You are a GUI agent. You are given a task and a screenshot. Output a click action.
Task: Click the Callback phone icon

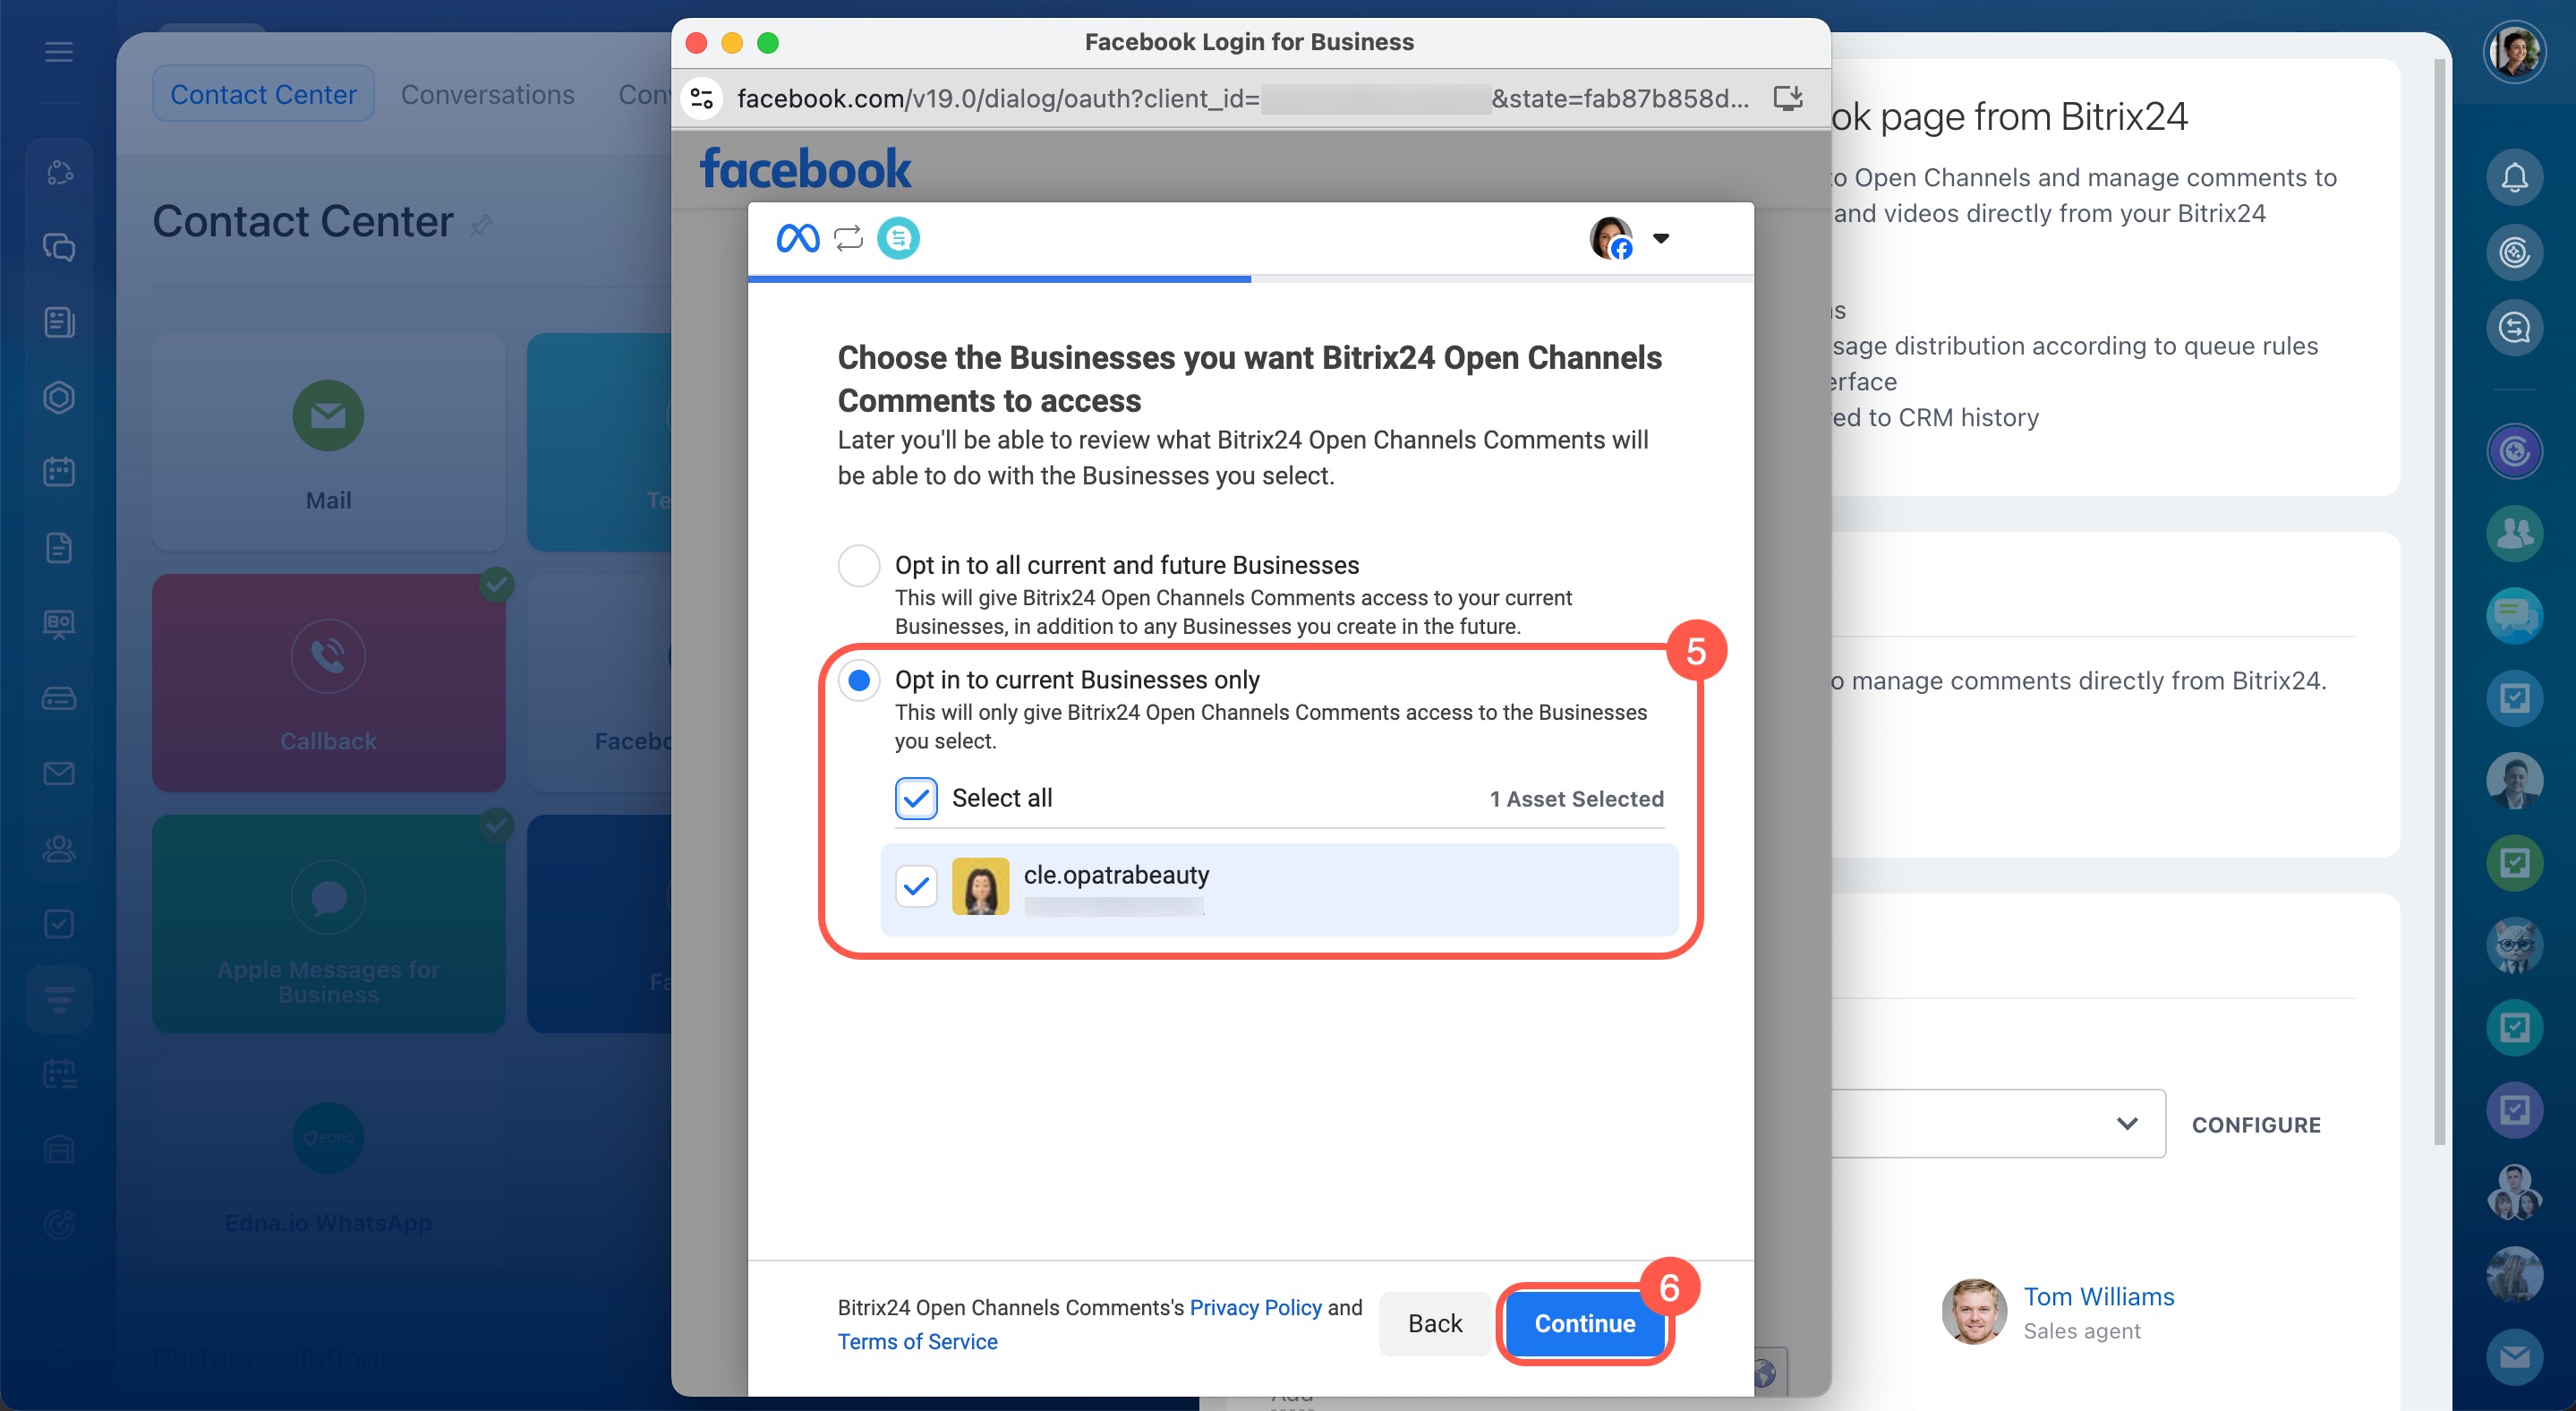pos(328,656)
